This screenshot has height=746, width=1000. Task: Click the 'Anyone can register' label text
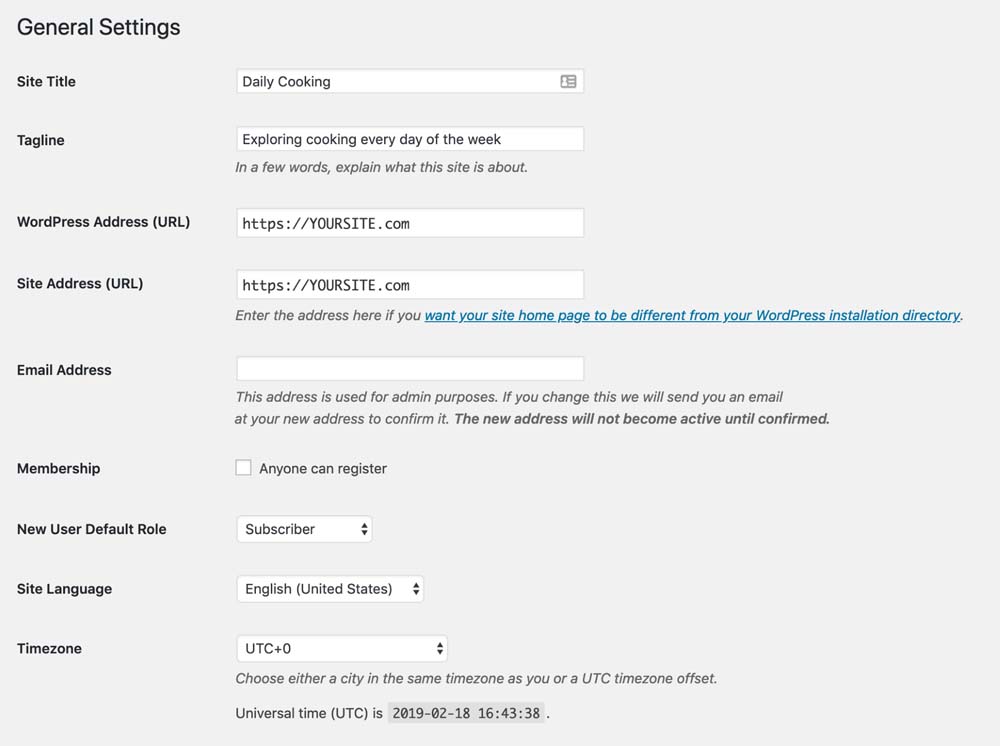click(x=322, y=468)
